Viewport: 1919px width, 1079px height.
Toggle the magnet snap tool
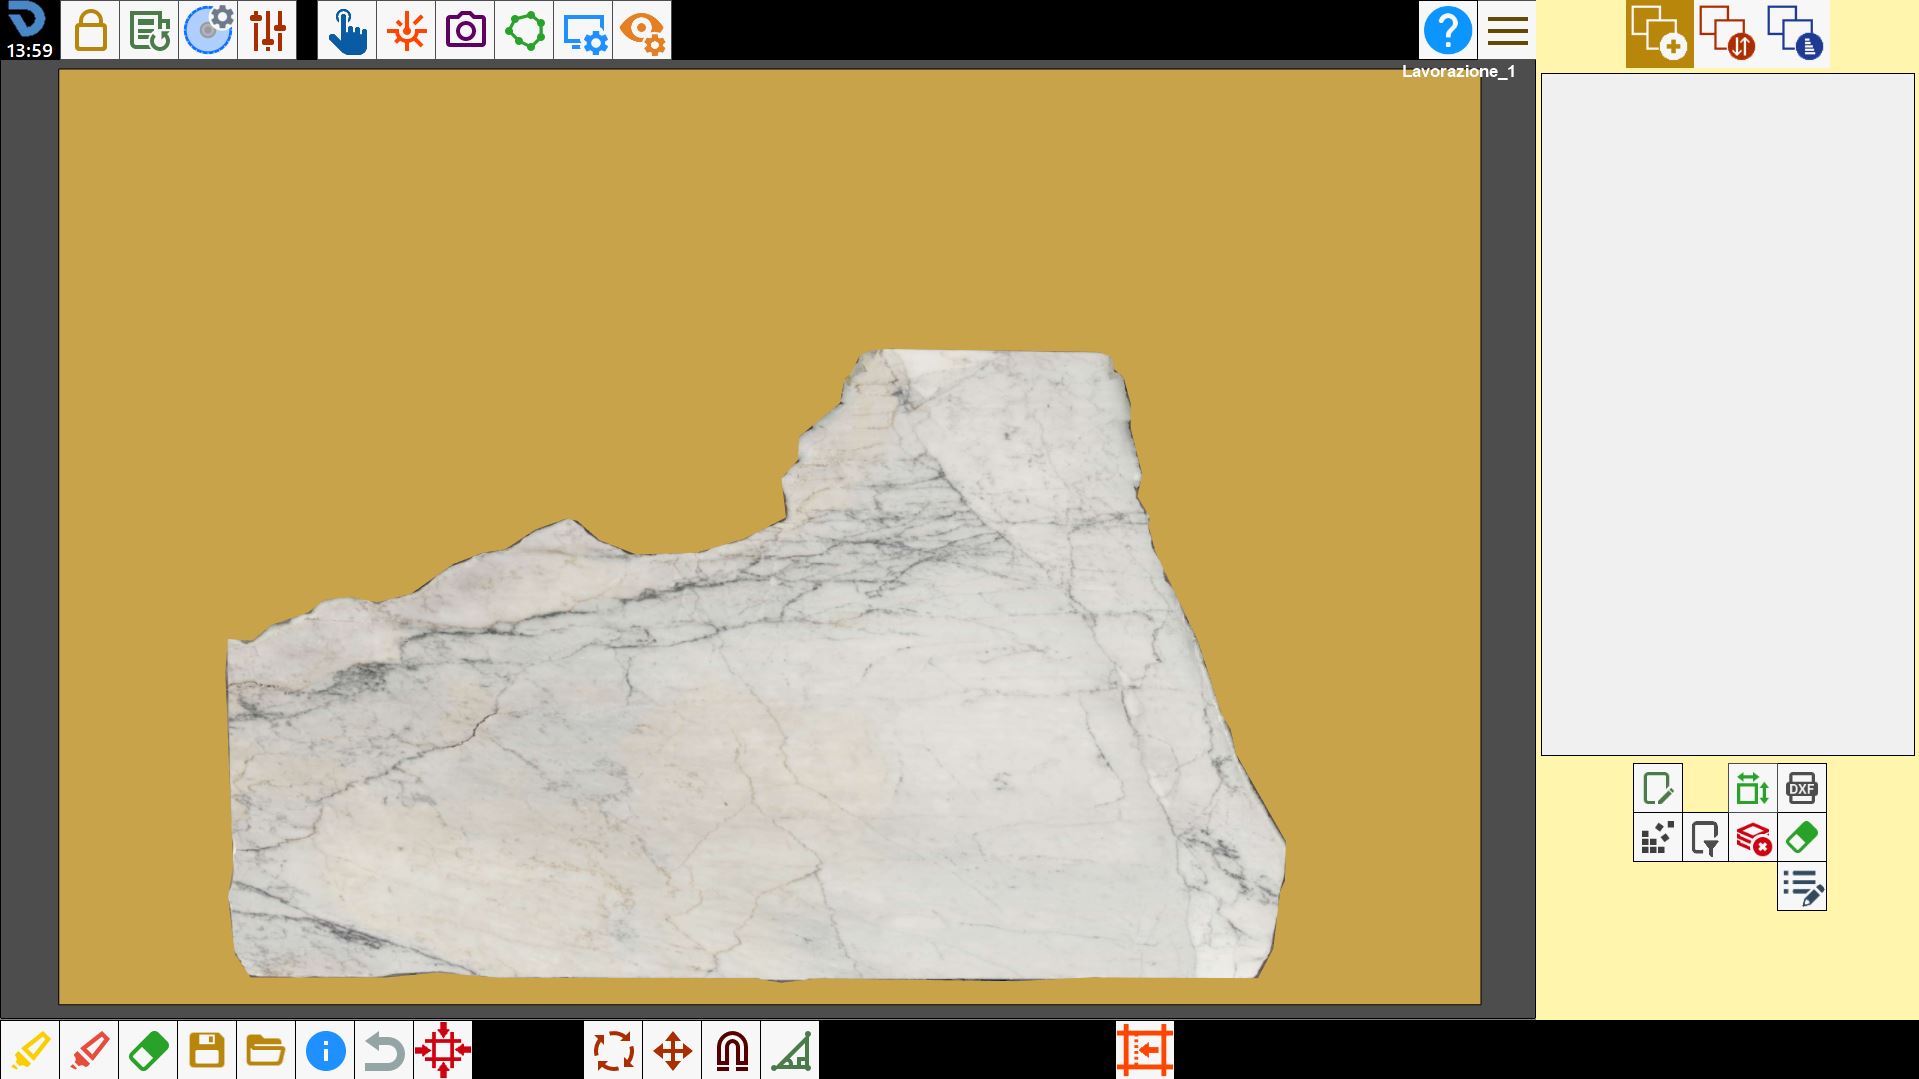[732, 1050]
